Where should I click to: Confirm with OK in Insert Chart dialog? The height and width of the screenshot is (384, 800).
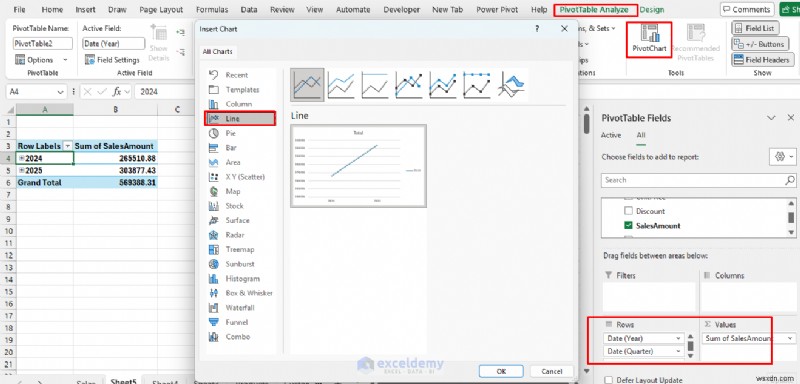(x=501, y=371)
